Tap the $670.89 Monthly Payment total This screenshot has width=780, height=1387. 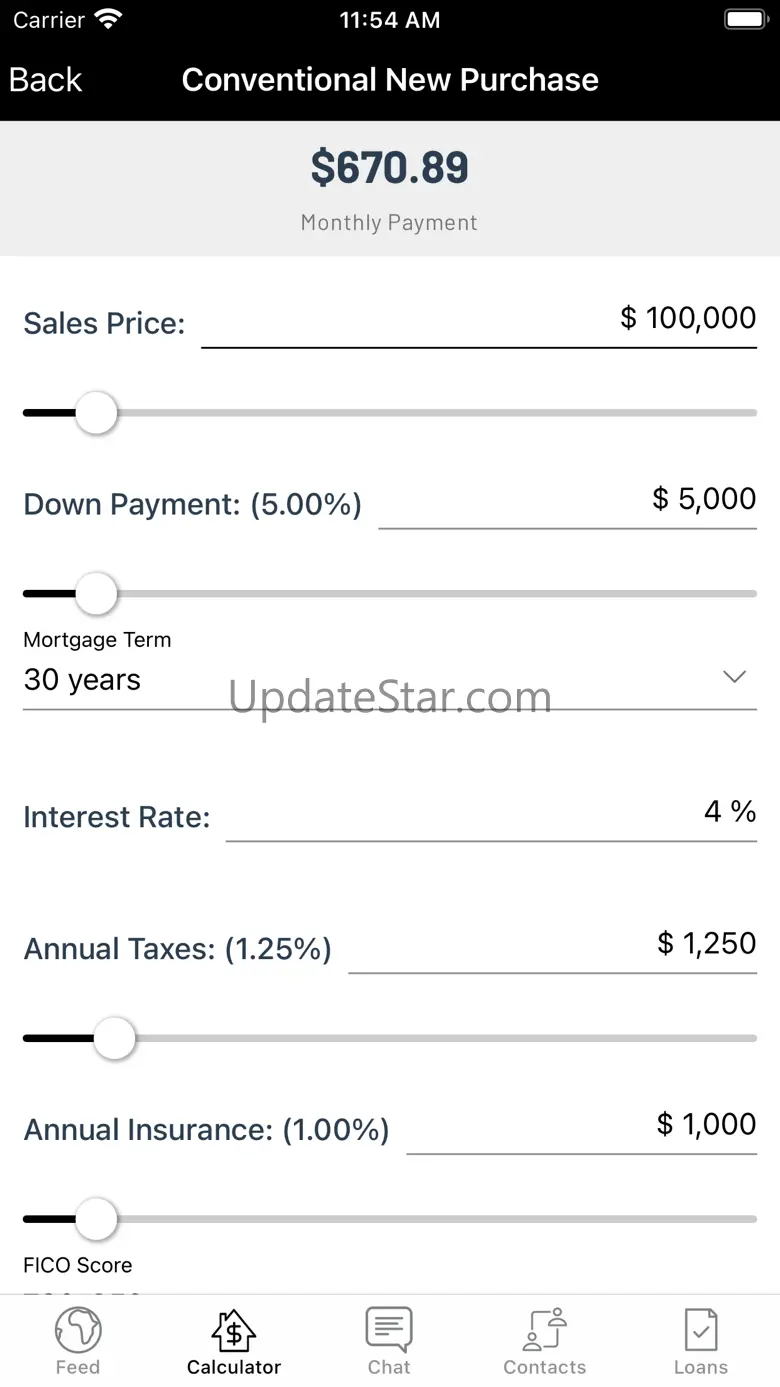coord(390,168)
